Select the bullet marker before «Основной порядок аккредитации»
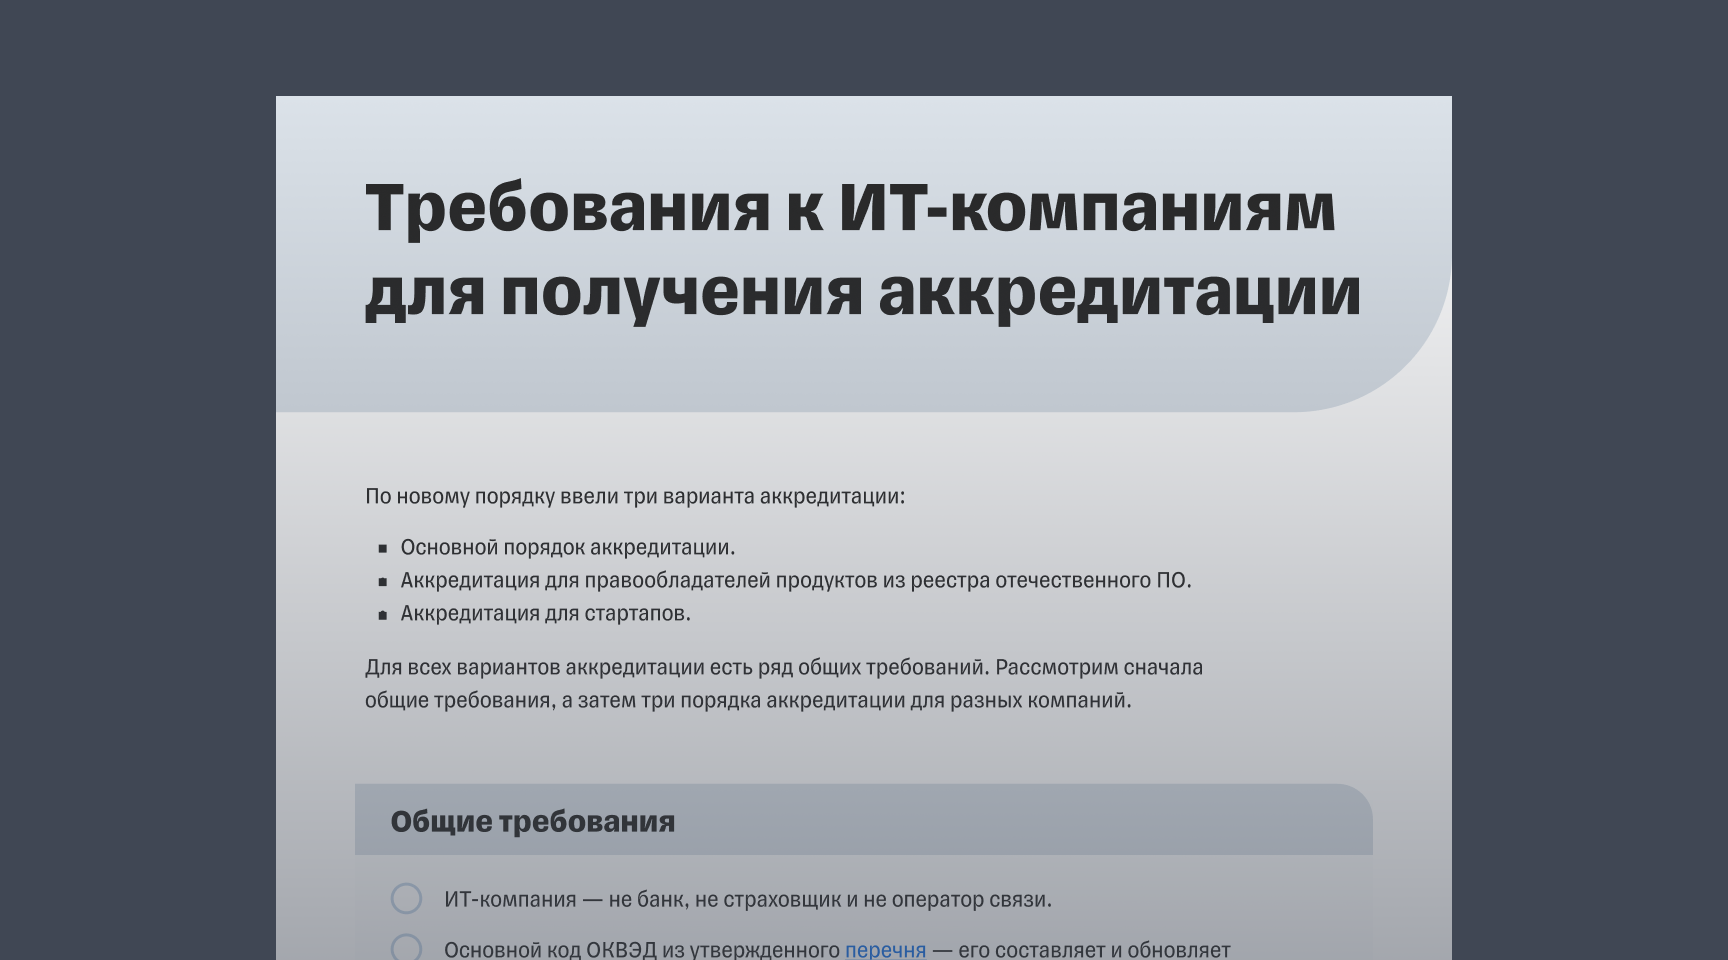Screen dimensions: 1728x960 [383, 549]
